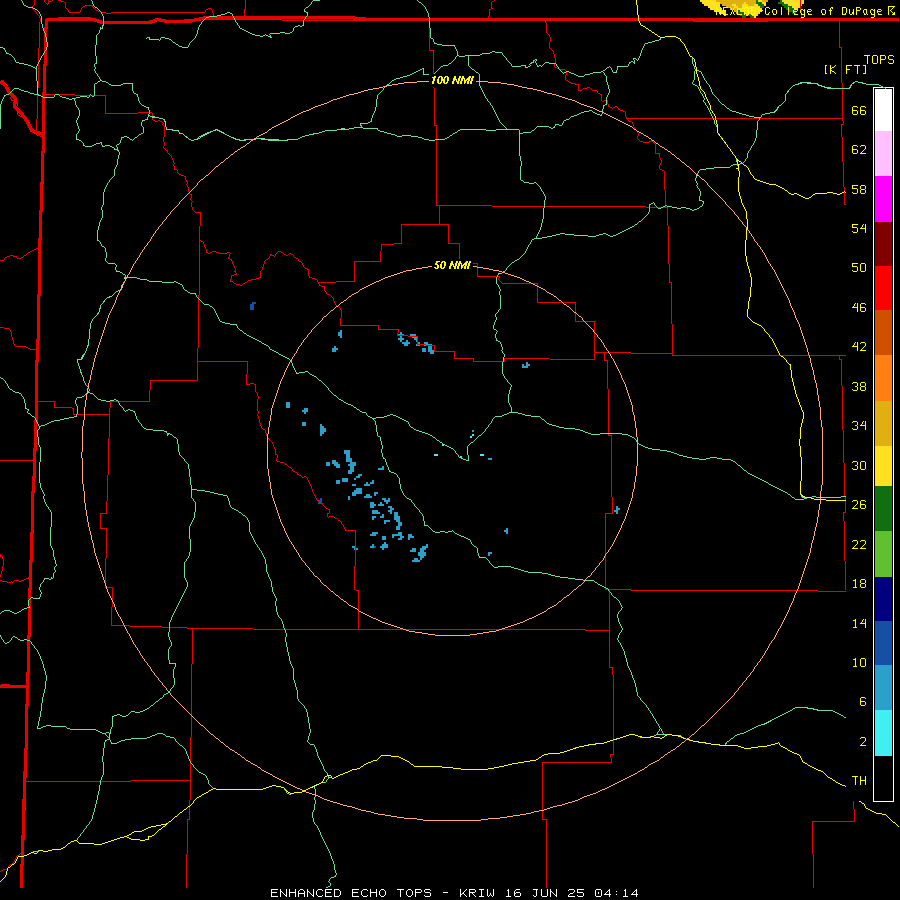This screenshot has height=900, width=900.
Task: Click the "42" scale value
Action: (859, 347)
